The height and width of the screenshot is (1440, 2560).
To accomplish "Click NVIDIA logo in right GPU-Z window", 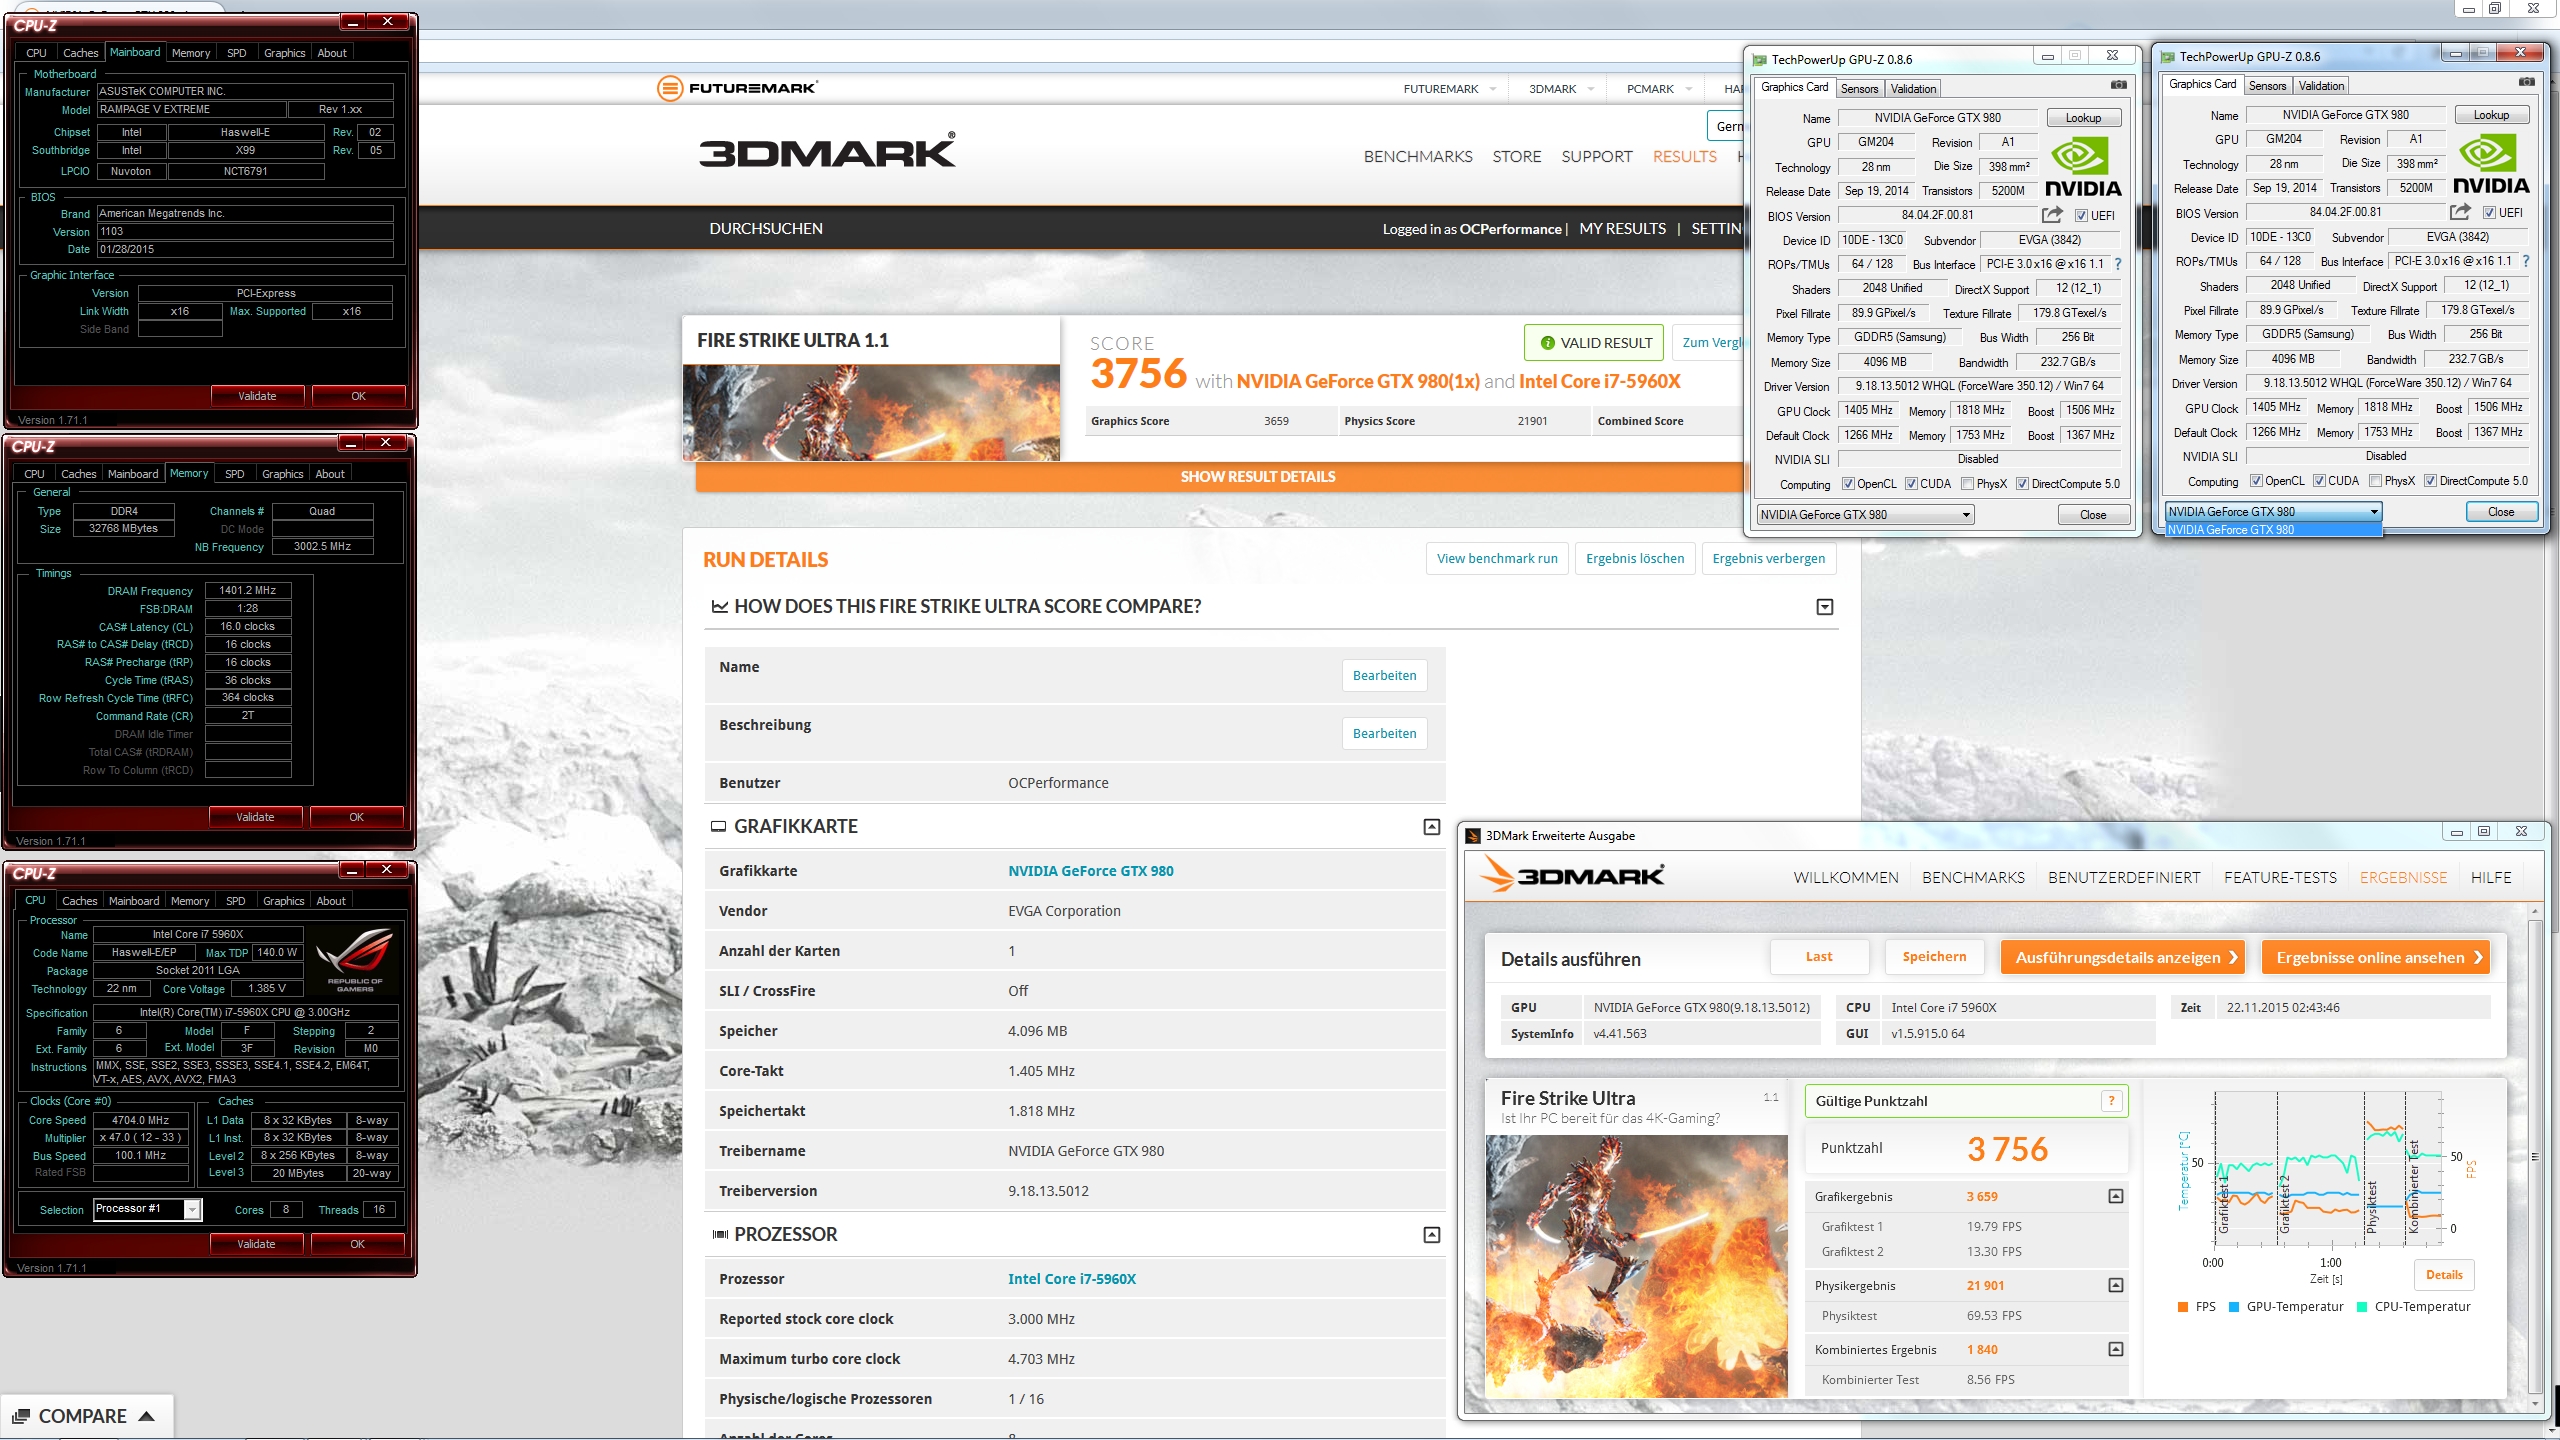I will (x=2490, y=164).
